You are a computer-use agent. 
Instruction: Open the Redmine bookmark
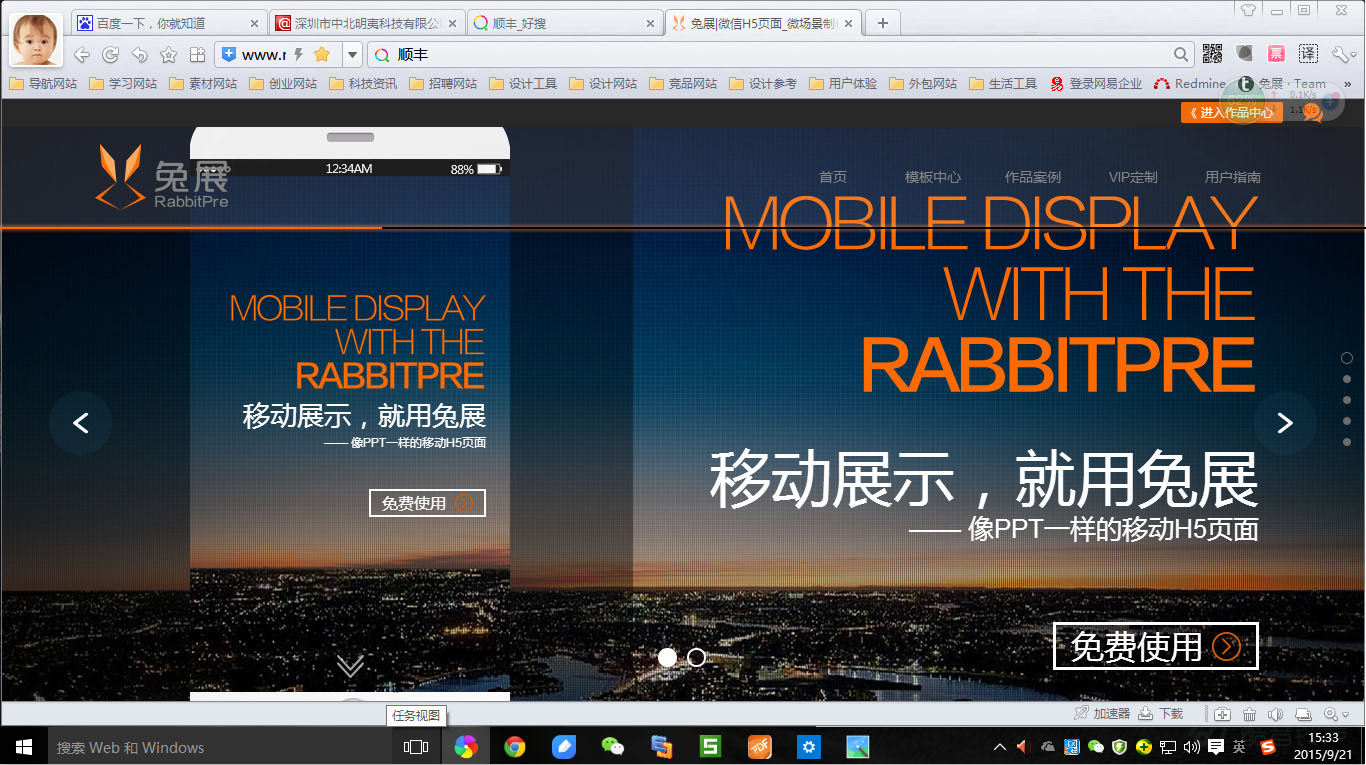(1190, 84)
